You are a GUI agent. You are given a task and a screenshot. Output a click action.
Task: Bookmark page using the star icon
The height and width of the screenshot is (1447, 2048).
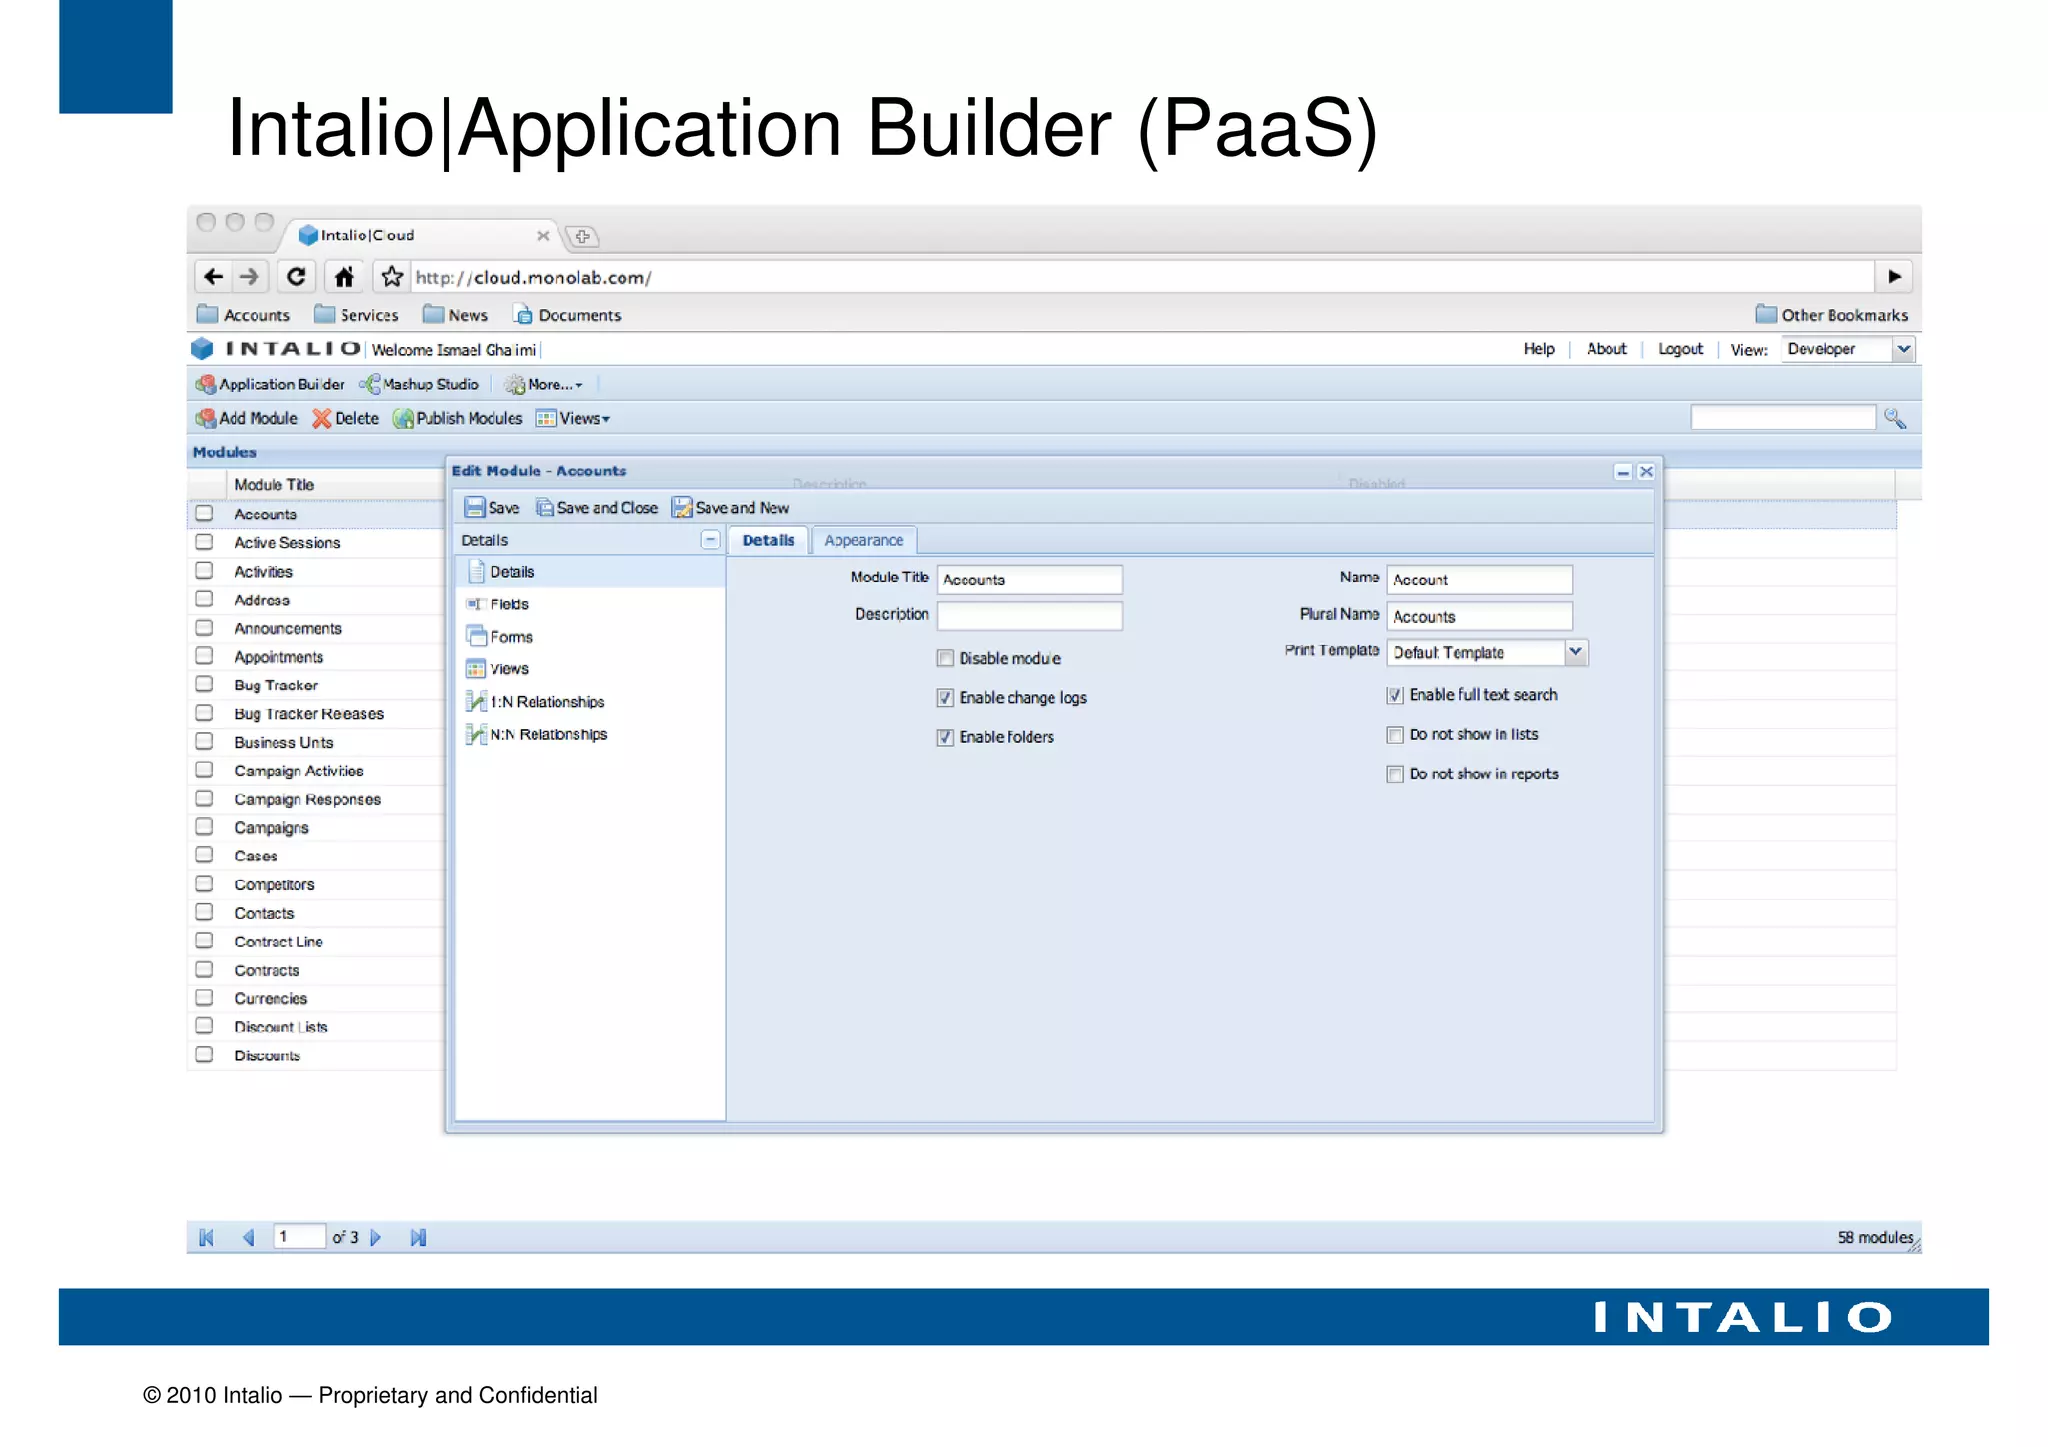[x=393, y=276]
